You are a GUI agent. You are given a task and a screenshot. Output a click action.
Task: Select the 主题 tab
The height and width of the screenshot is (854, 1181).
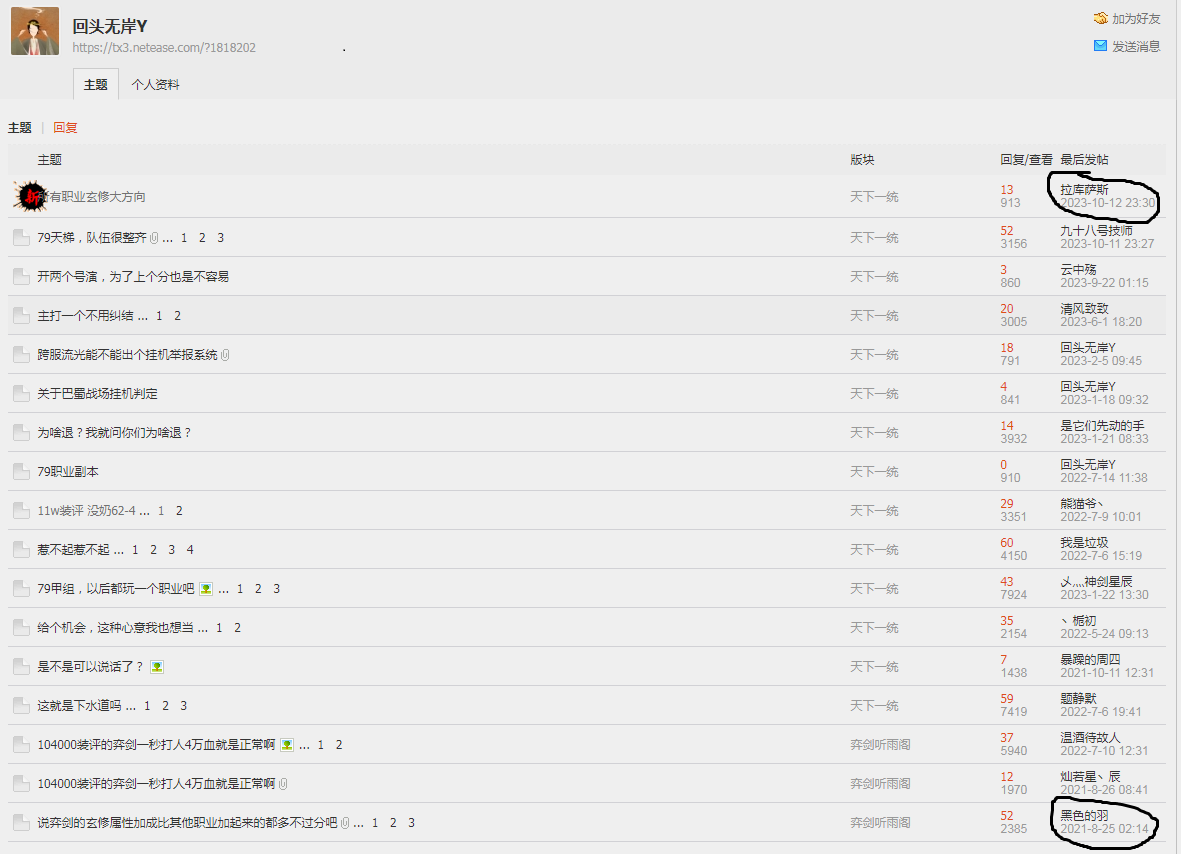(x=96, y=85)
